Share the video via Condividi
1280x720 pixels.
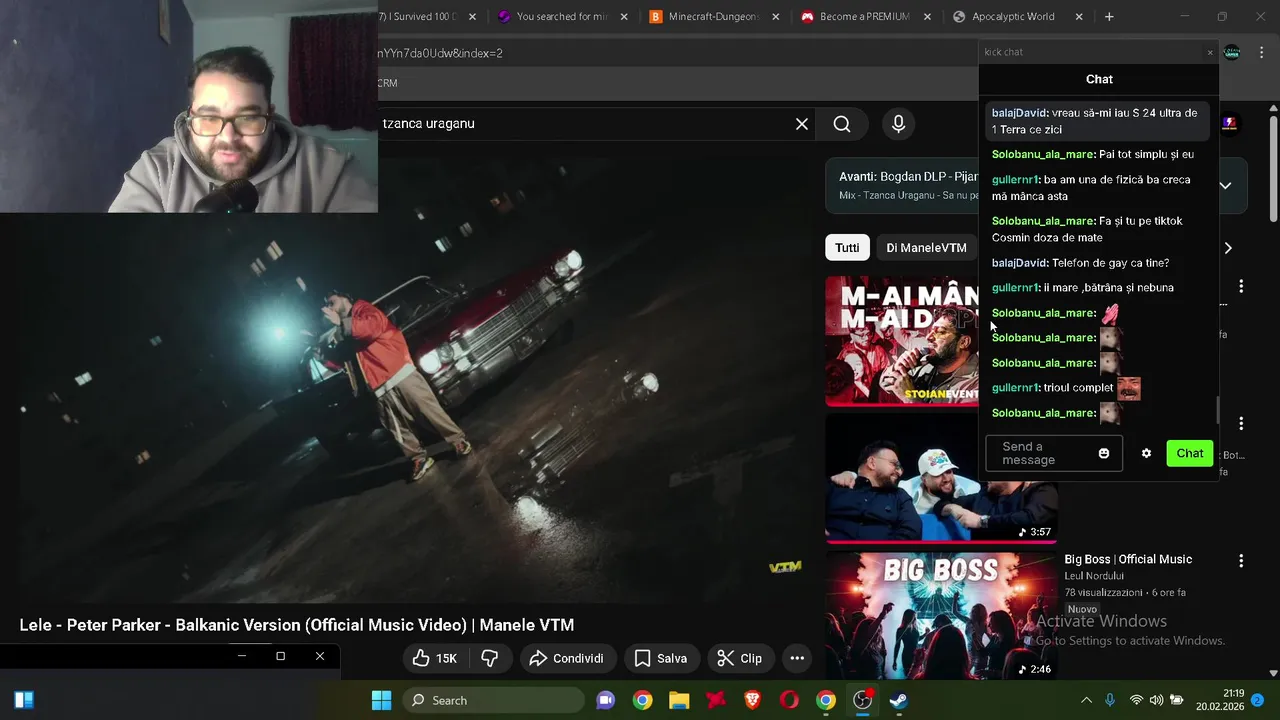point(567,658)
